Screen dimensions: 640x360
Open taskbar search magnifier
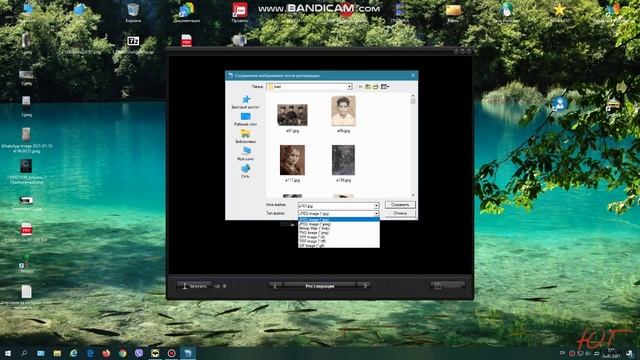(24, 353)
